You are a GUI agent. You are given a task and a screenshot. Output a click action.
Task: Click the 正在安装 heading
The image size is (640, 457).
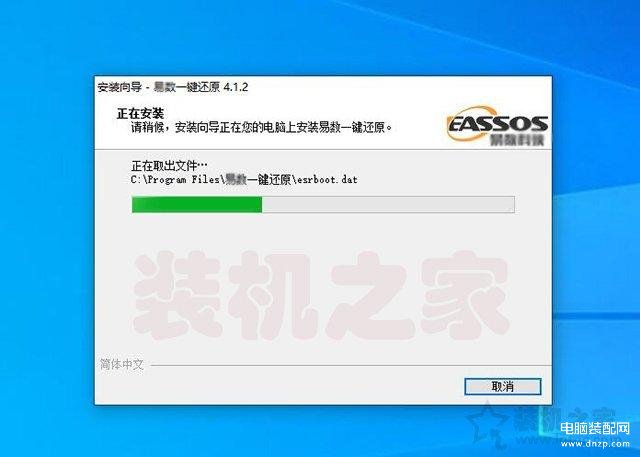click(140, 113)
